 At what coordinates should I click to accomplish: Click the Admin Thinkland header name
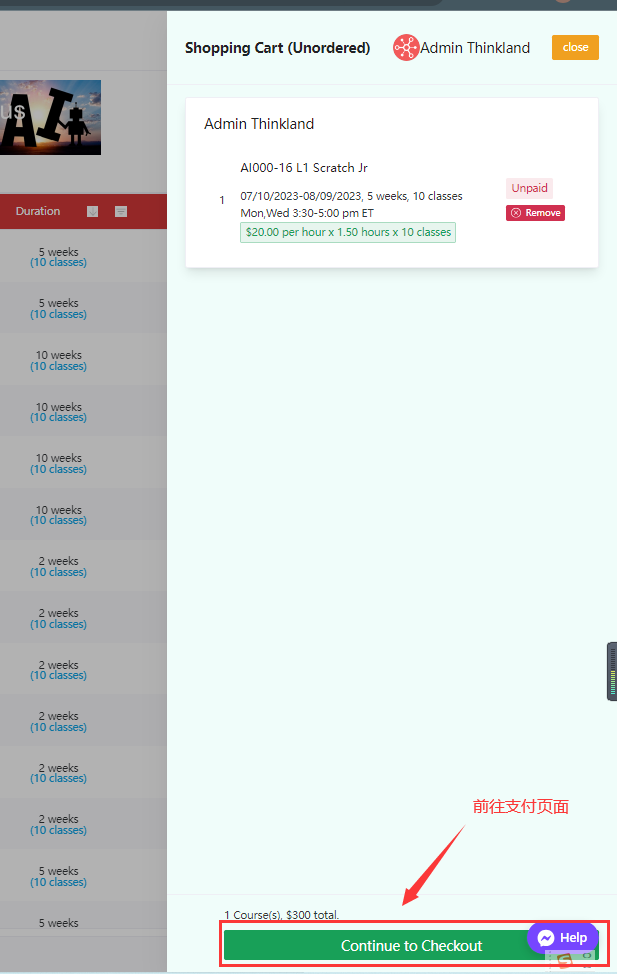475,48
